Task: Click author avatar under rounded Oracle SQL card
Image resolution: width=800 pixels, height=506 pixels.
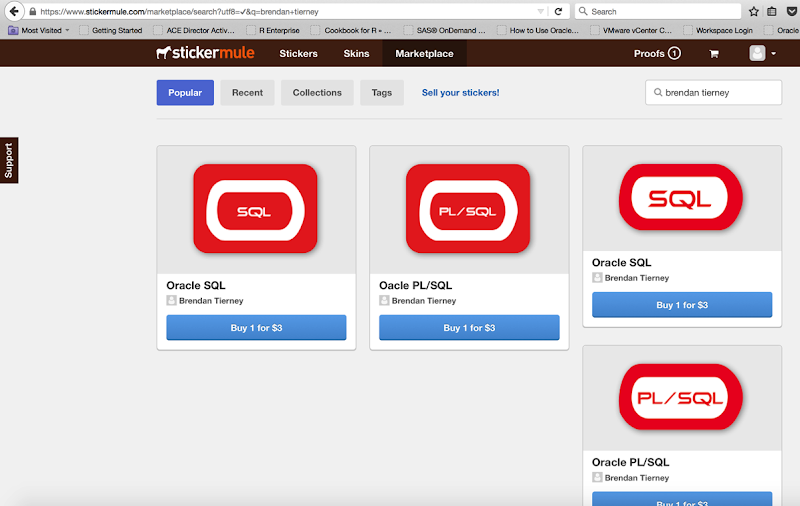Action: pos(597,277)
